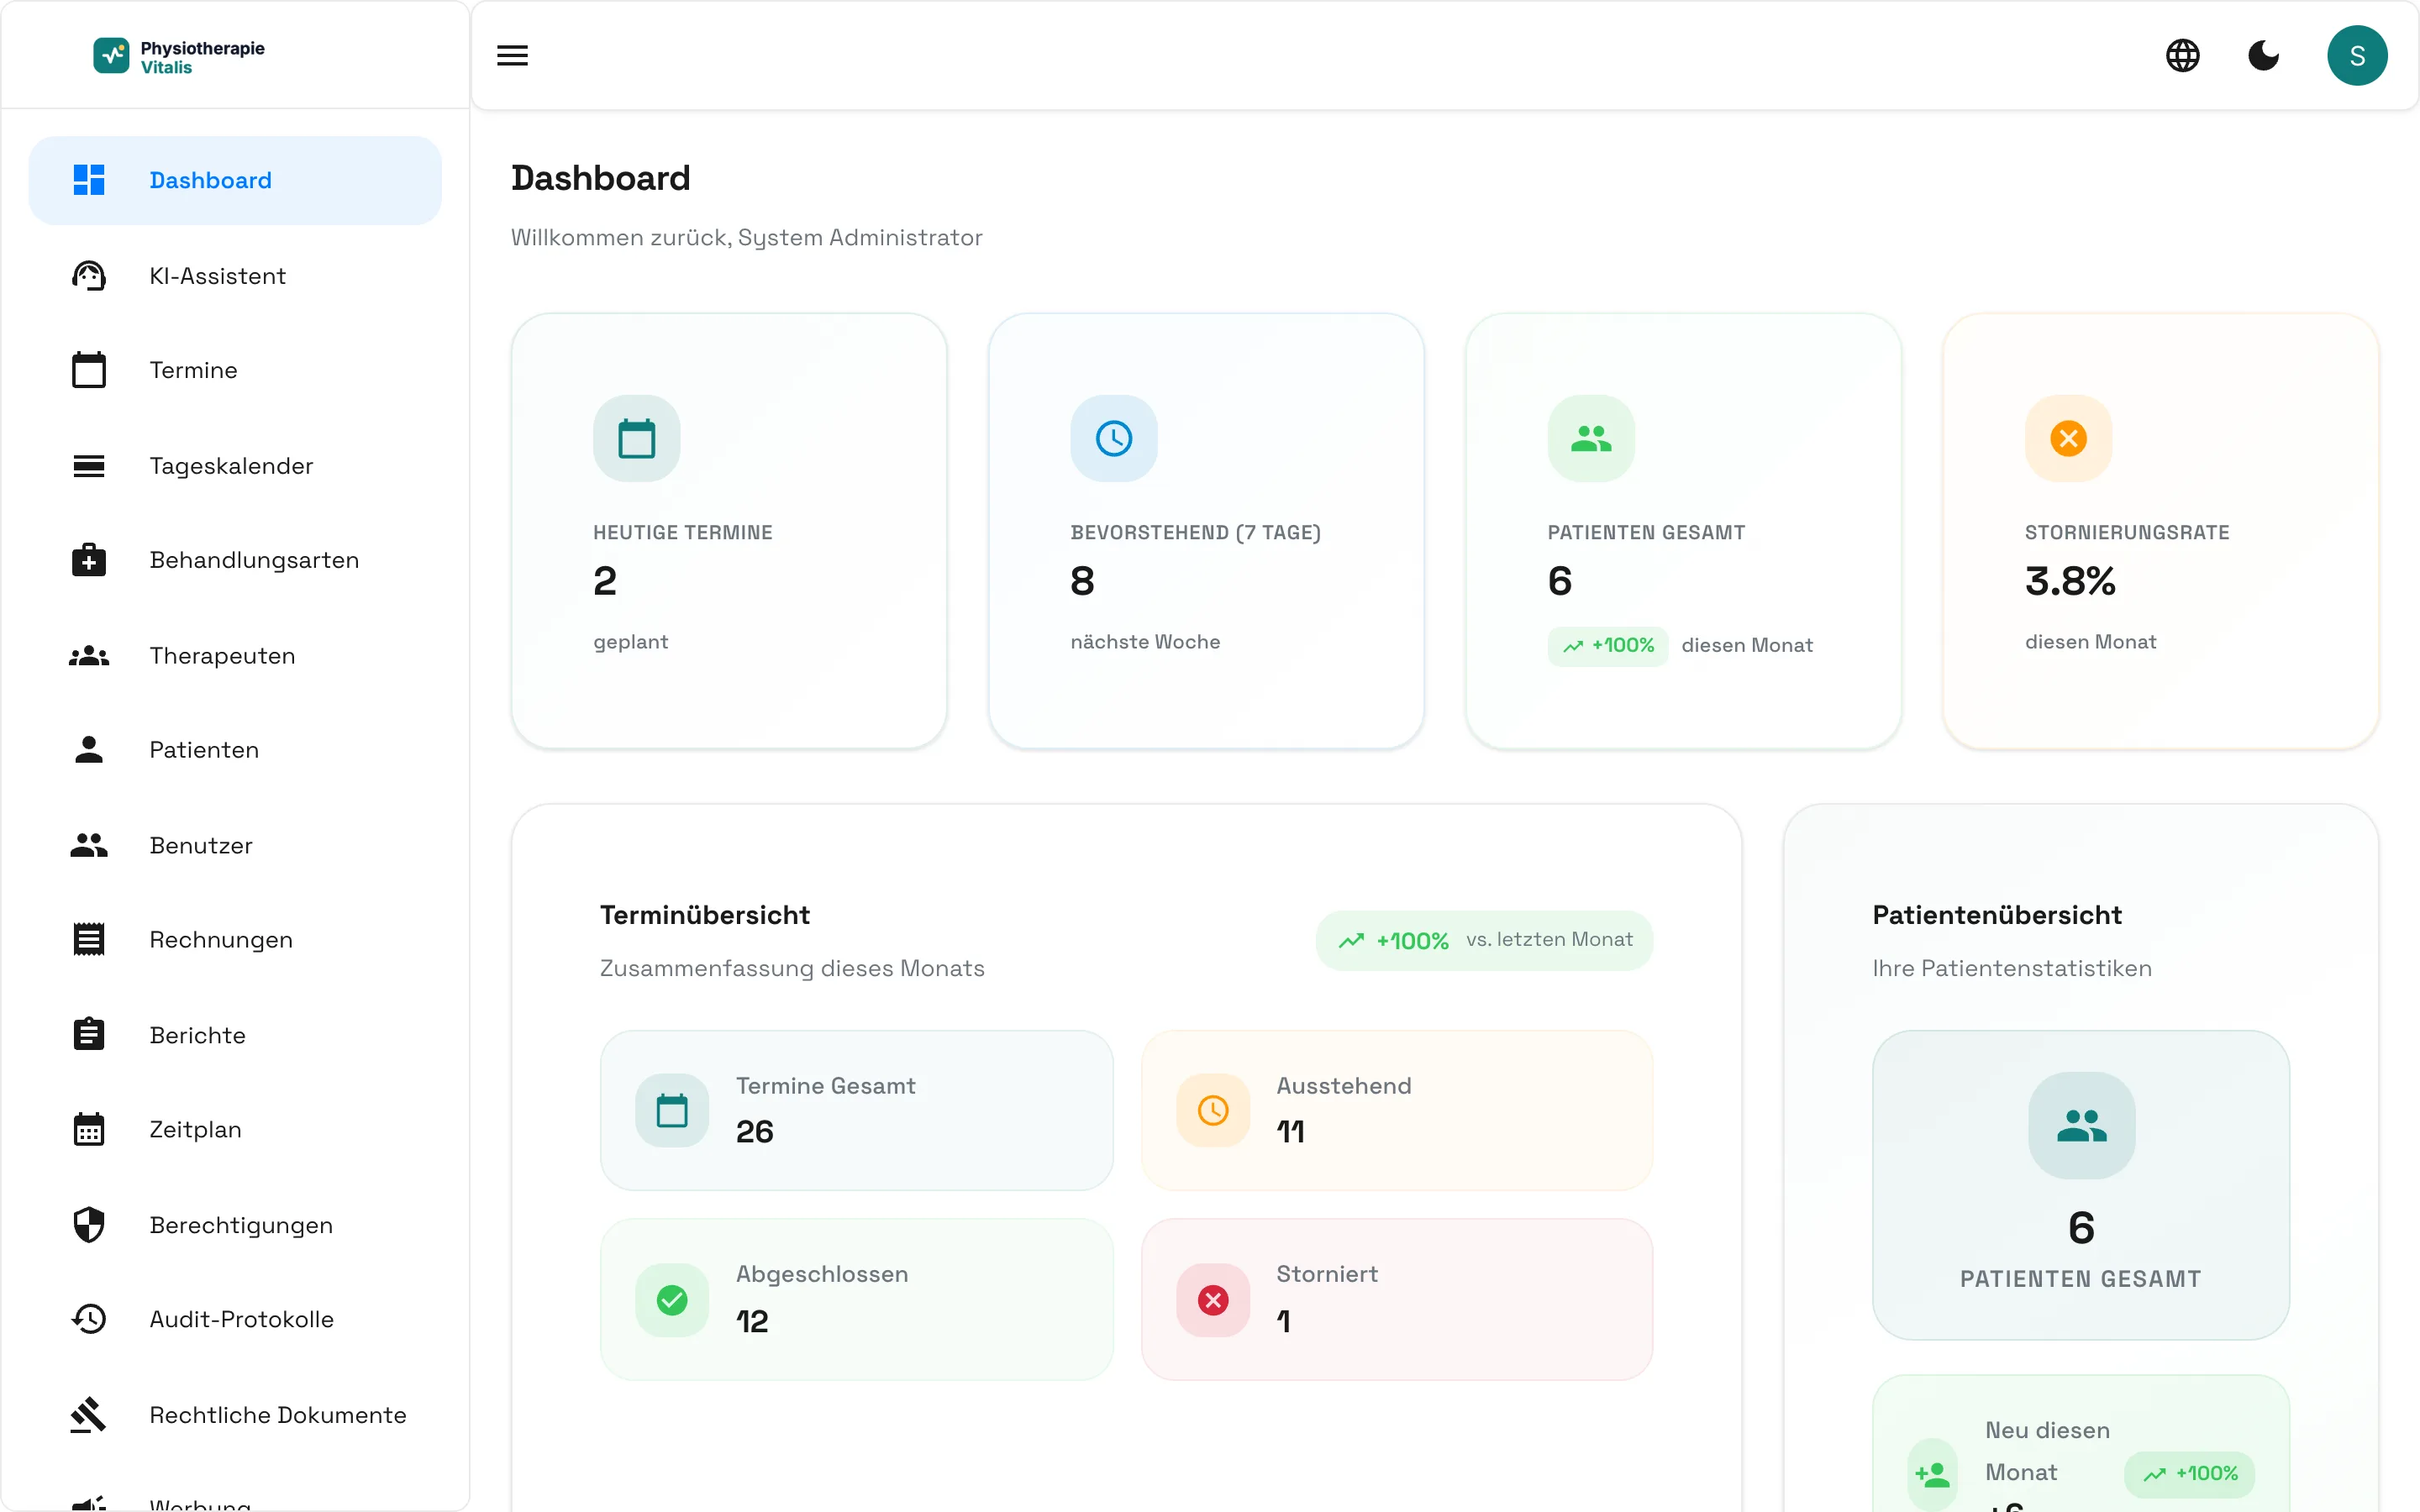Click the Heutige Termine value 2

pyautogui.click(x=604, y=581)
